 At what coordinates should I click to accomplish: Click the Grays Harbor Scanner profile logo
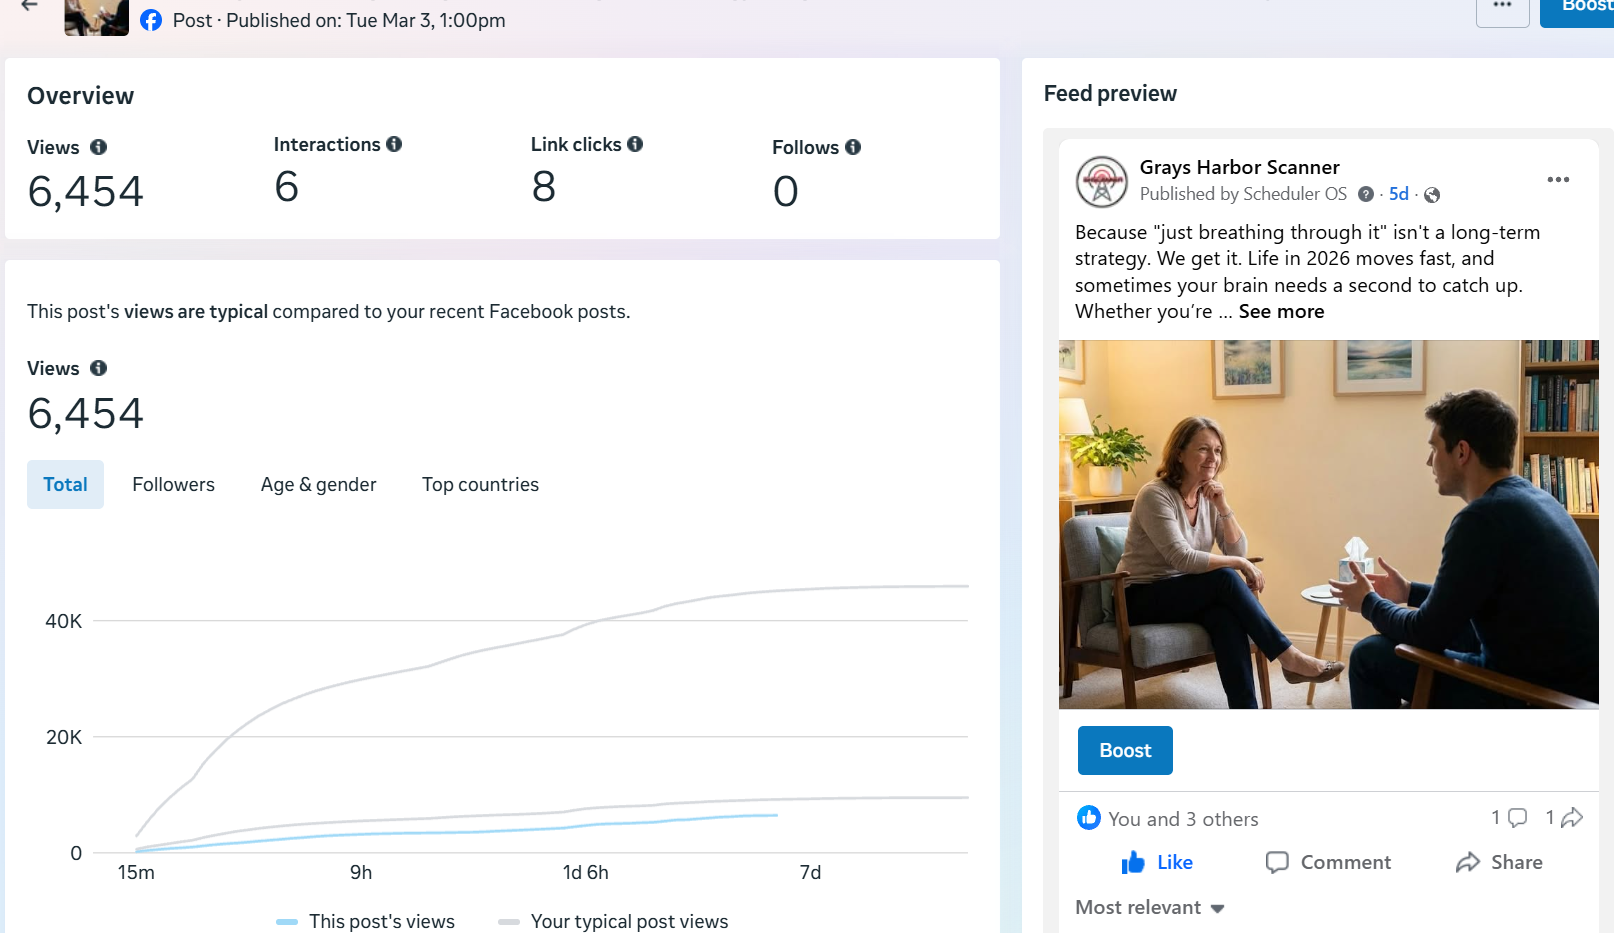pos(1101,182)
